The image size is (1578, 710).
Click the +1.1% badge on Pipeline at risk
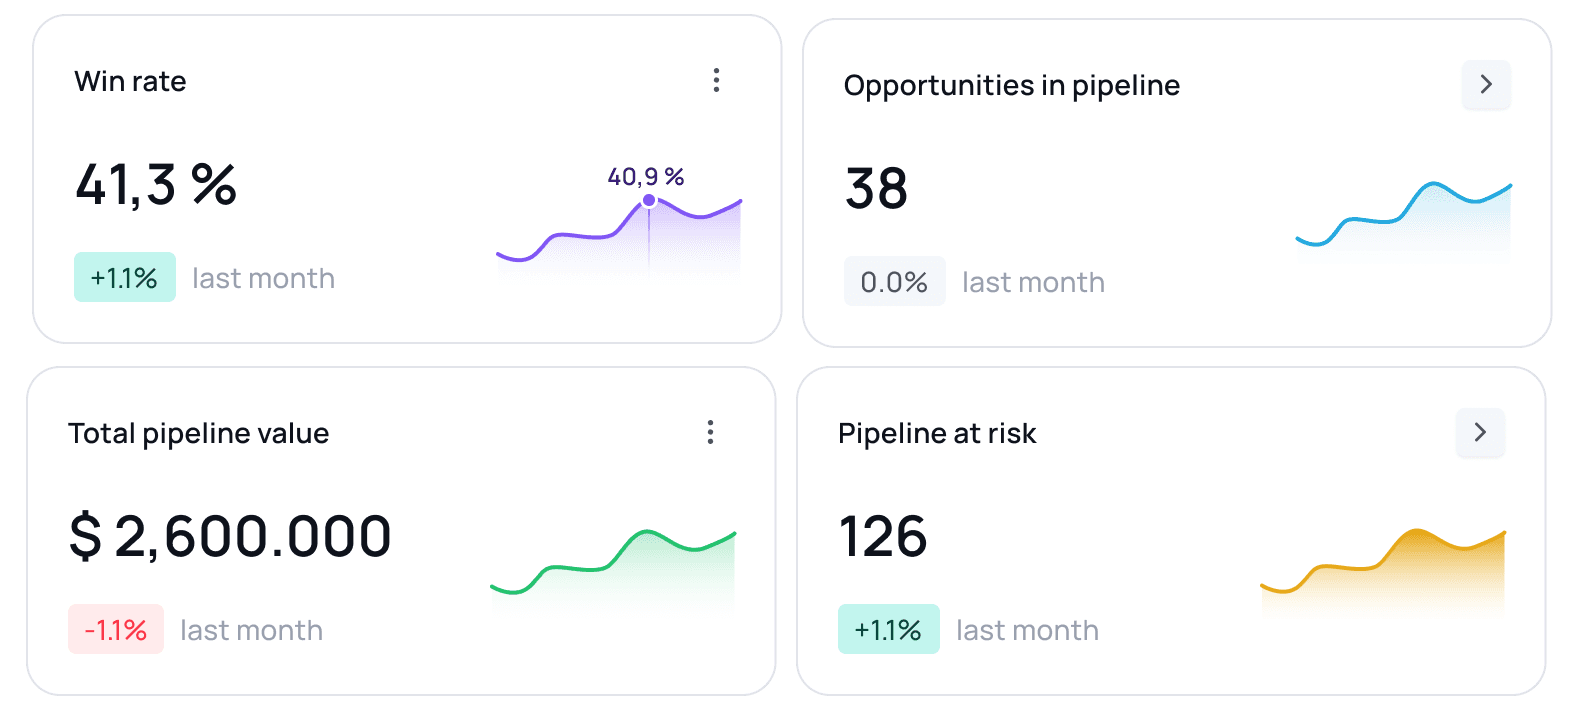[888, 630]
